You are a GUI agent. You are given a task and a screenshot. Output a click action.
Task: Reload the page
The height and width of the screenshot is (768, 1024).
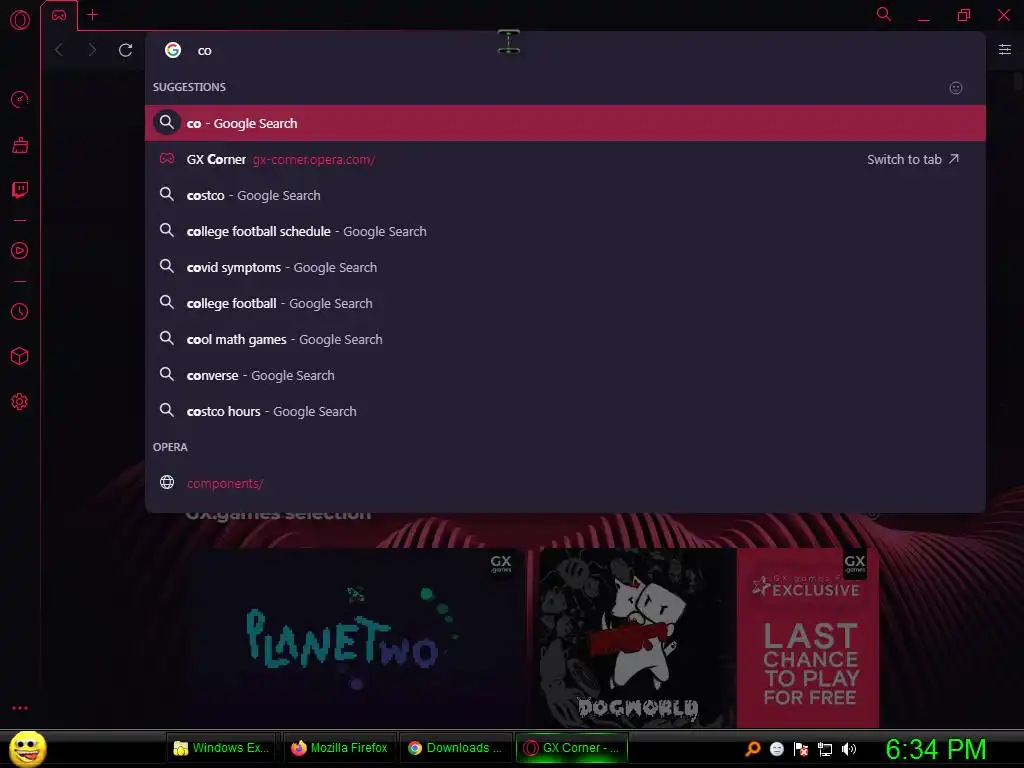click(x=125, y=50)
